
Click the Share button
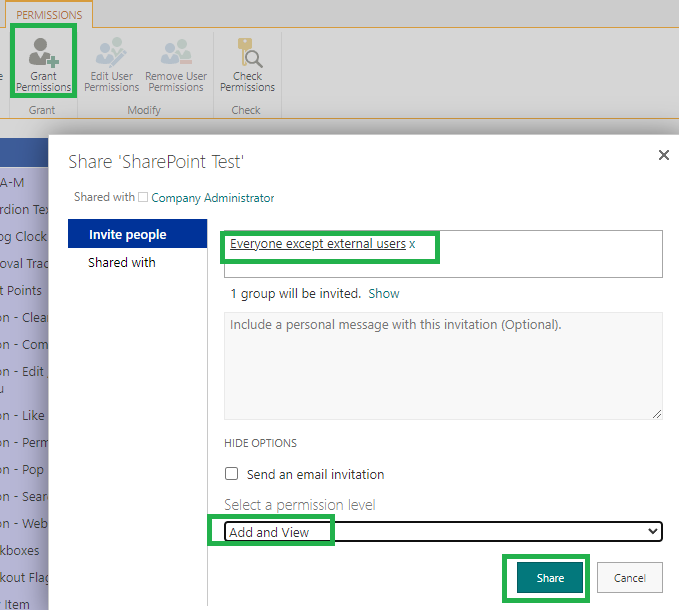point(550,578)
